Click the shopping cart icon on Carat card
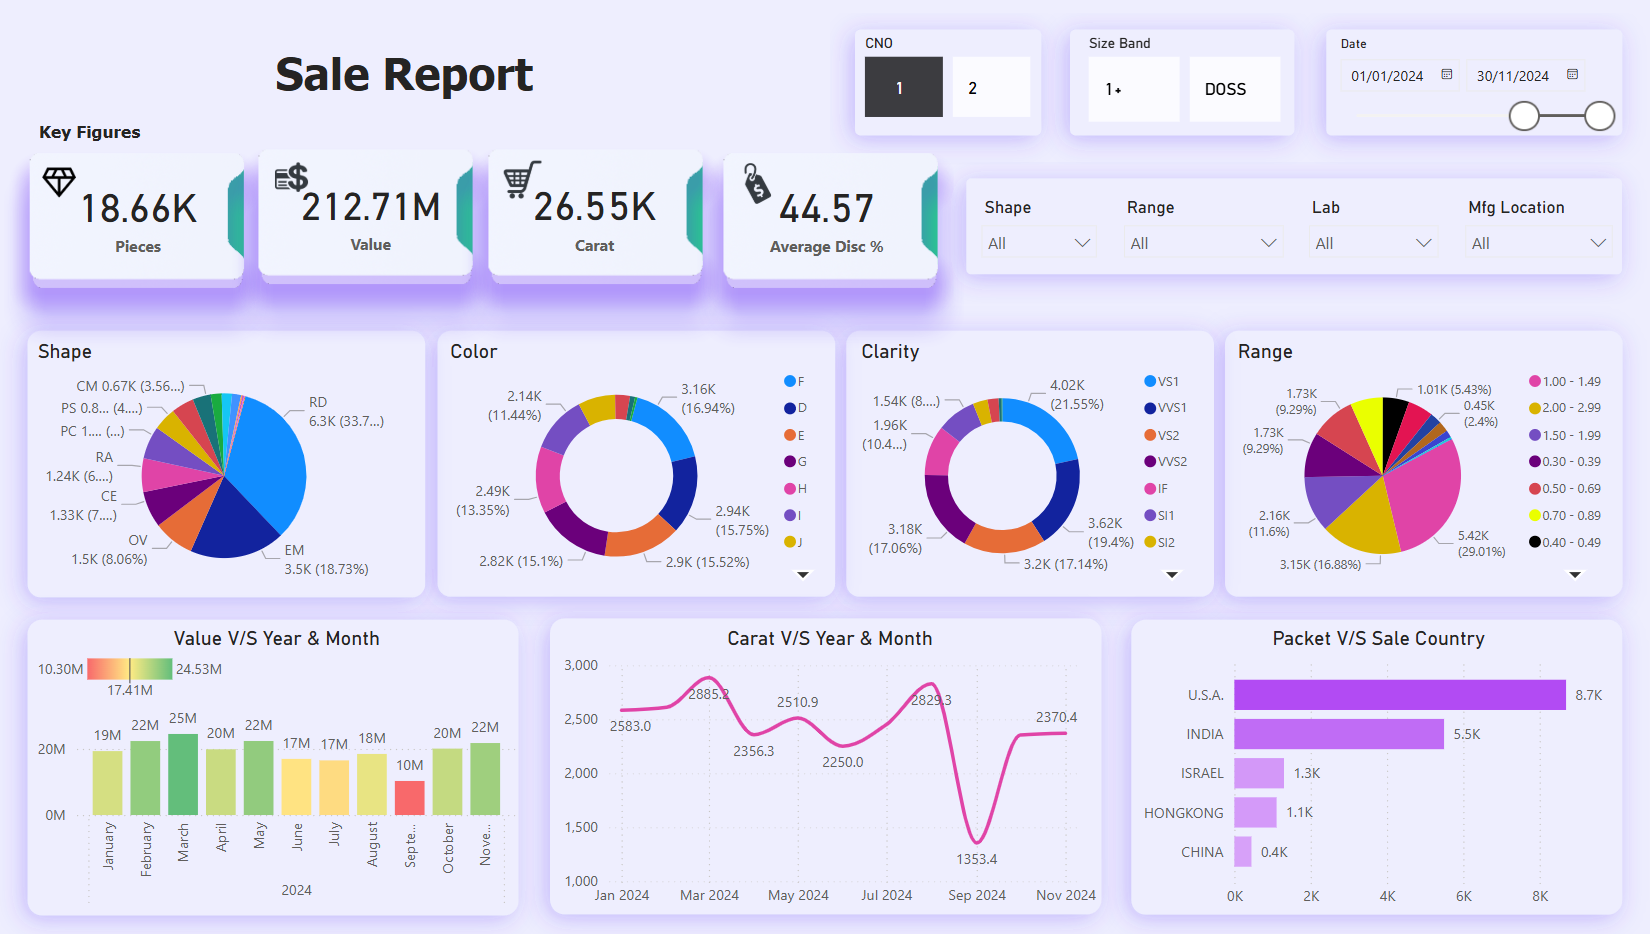 pyautogui.click(x=521, y=180)
